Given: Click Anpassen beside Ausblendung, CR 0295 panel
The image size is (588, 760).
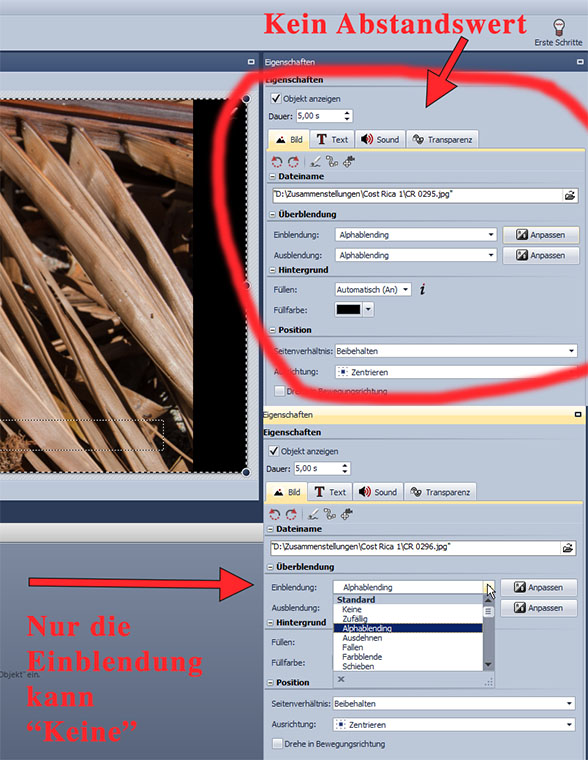Looking at the screenshot, I should coord(541,255).
